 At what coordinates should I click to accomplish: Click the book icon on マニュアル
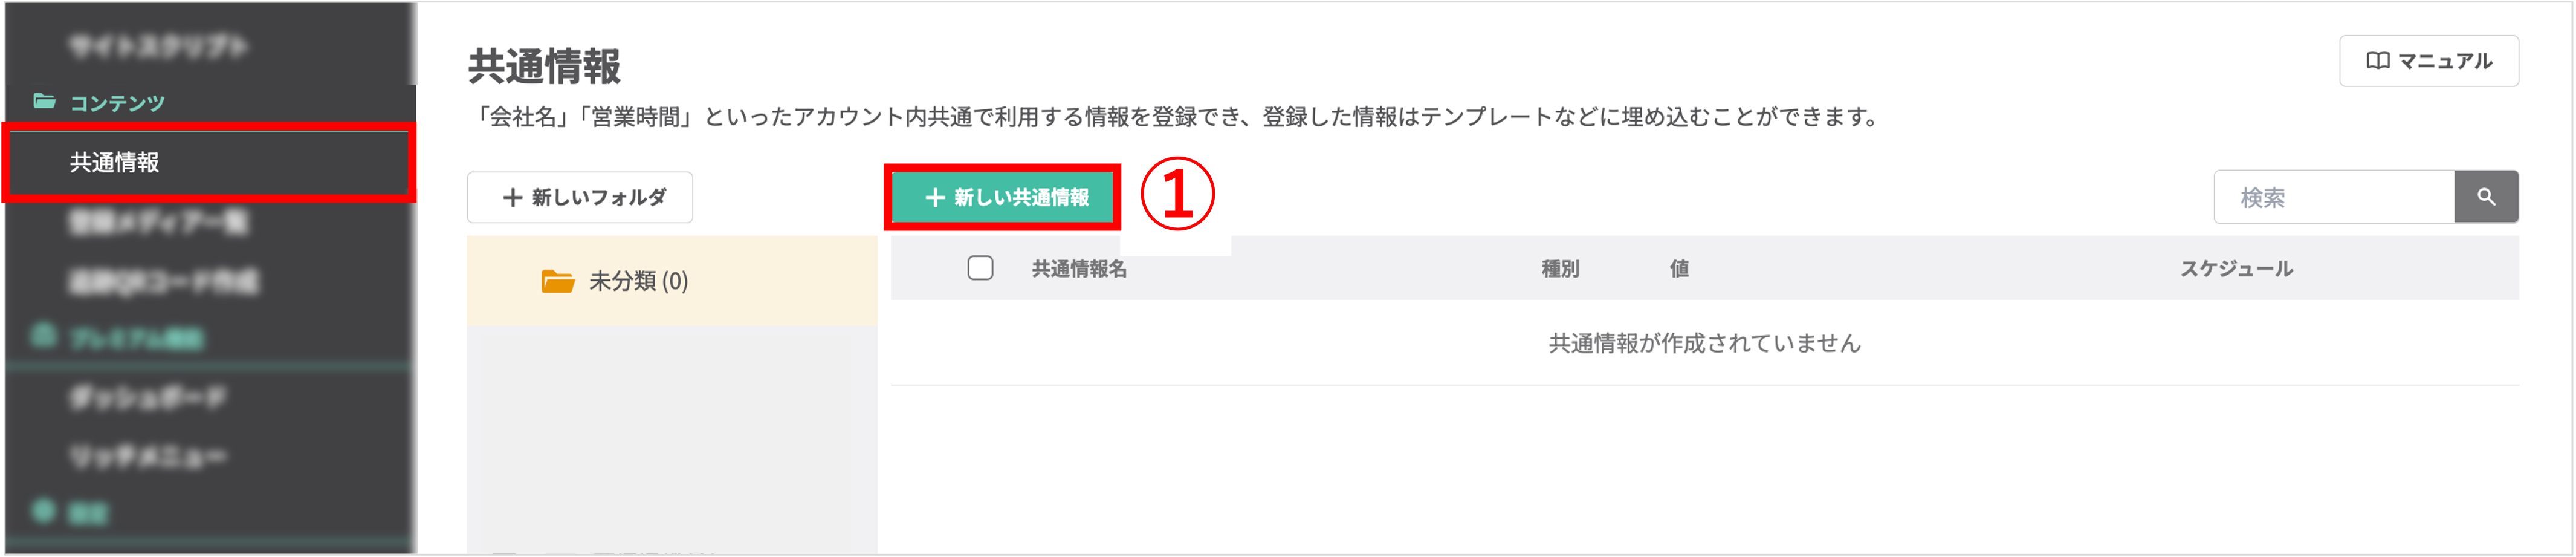point(2377,61)
